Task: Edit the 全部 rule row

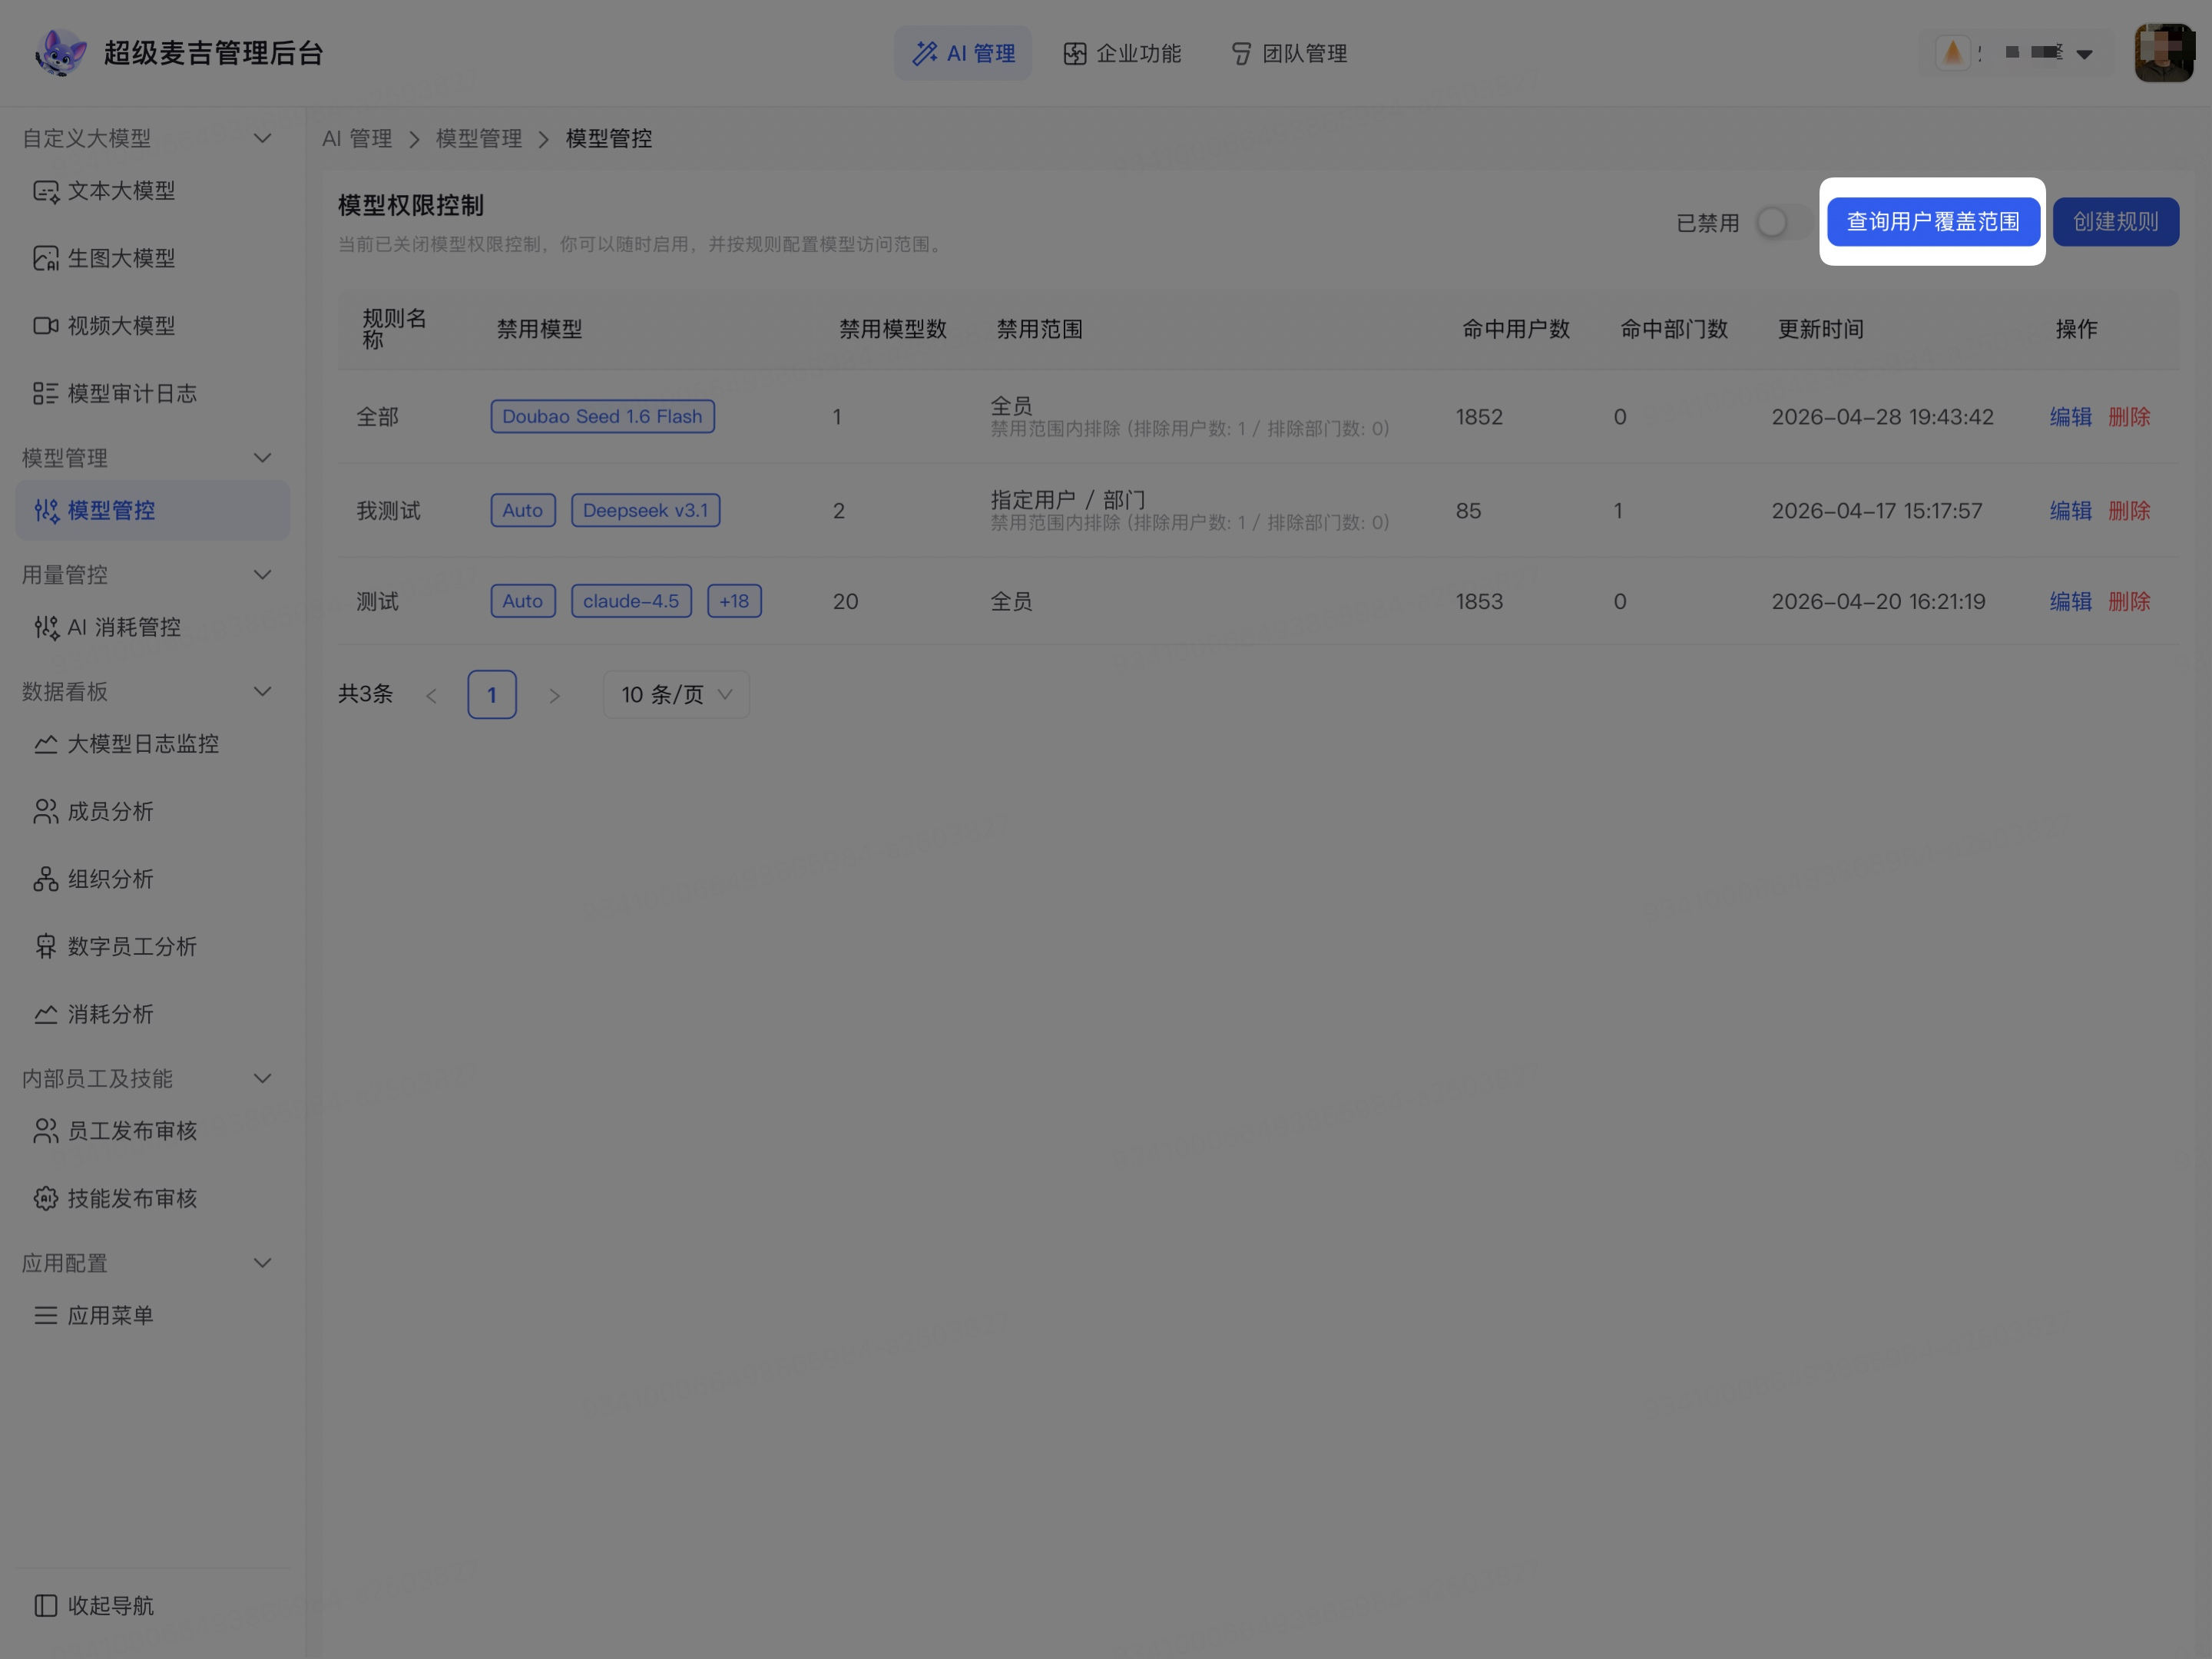Action: coord(2070,417)
